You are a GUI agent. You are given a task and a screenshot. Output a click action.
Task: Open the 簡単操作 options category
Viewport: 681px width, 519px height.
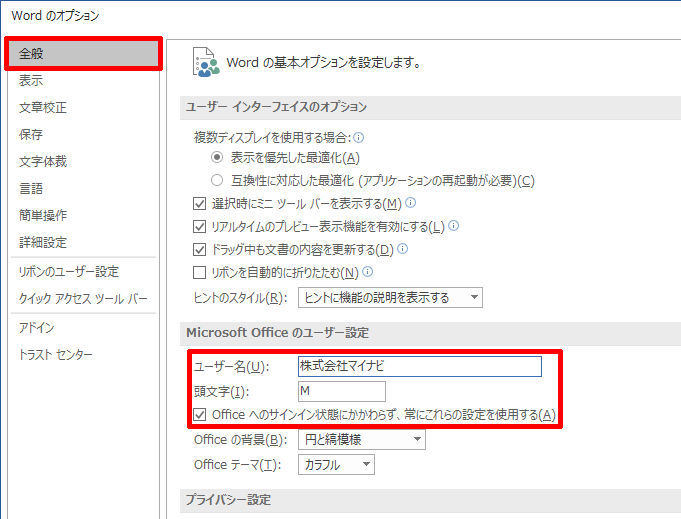coord(43,215)
